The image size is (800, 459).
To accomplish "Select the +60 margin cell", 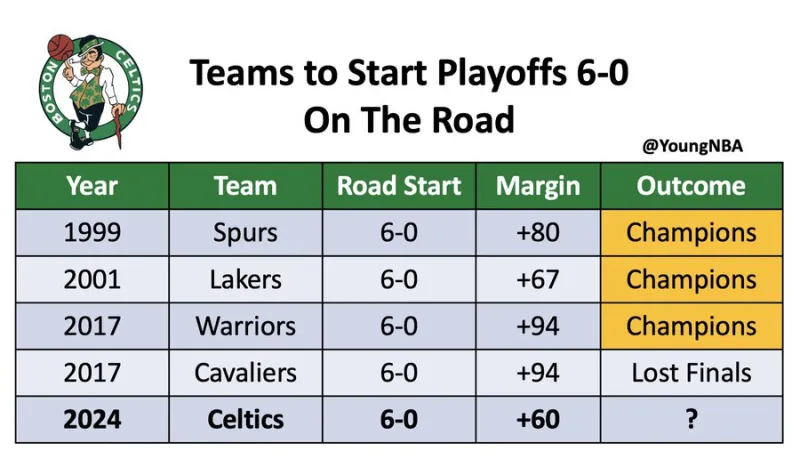I will 538,420.
